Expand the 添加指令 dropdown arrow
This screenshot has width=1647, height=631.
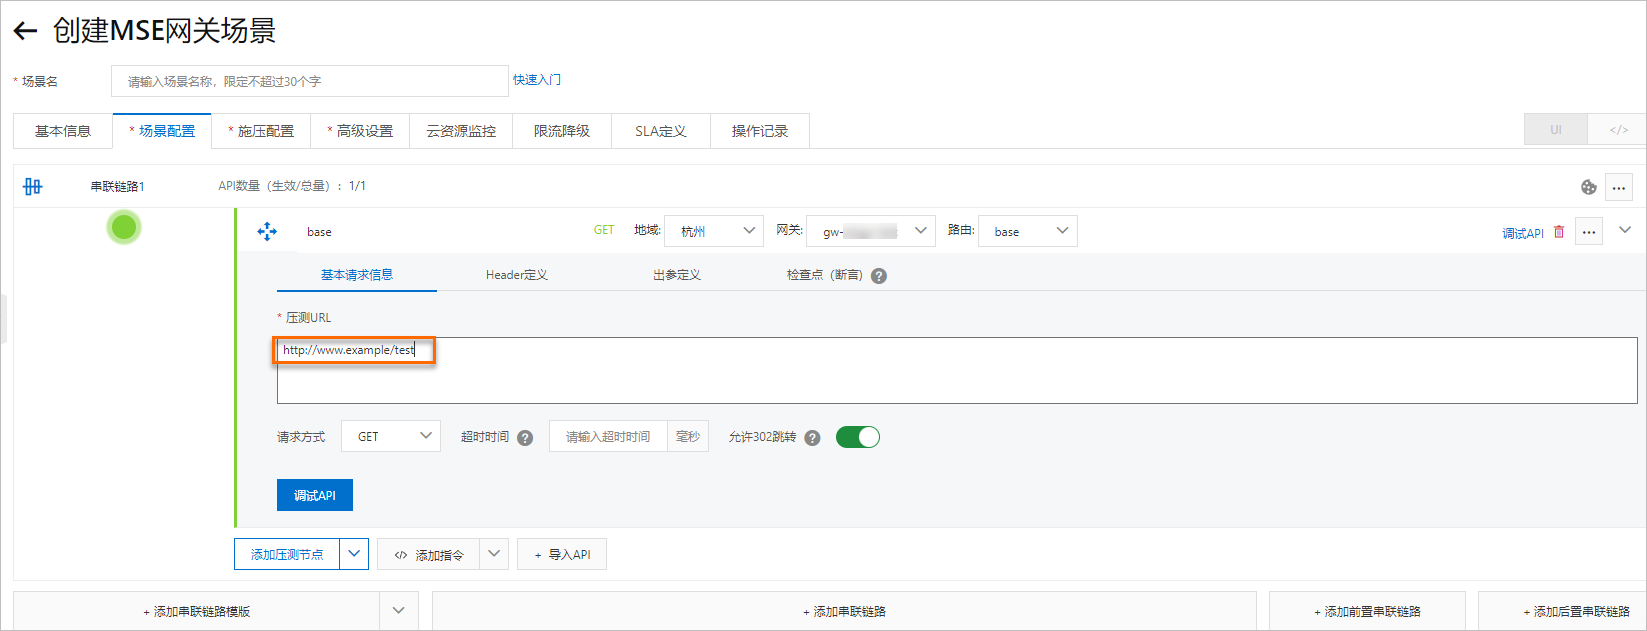tap(494, 554)
